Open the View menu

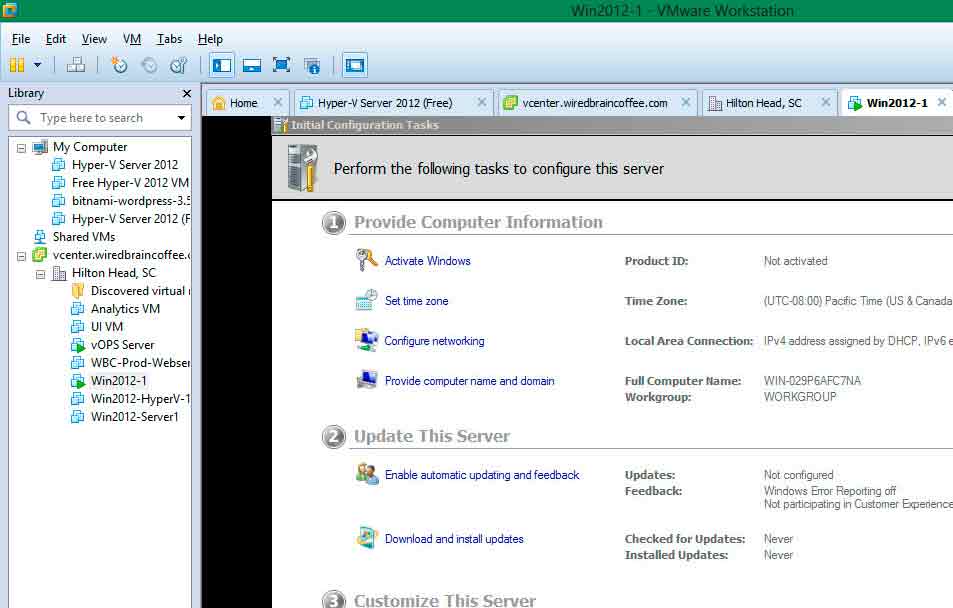(x=94, y=39)
